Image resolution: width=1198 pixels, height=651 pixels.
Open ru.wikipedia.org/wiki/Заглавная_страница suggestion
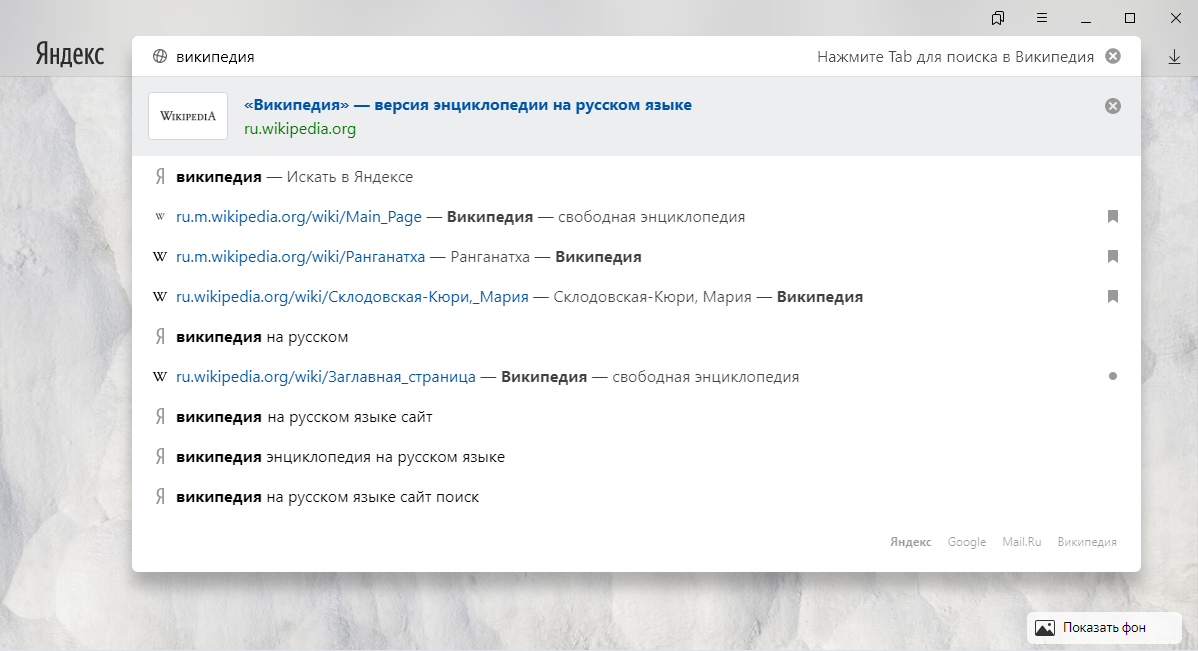[636, 377]
